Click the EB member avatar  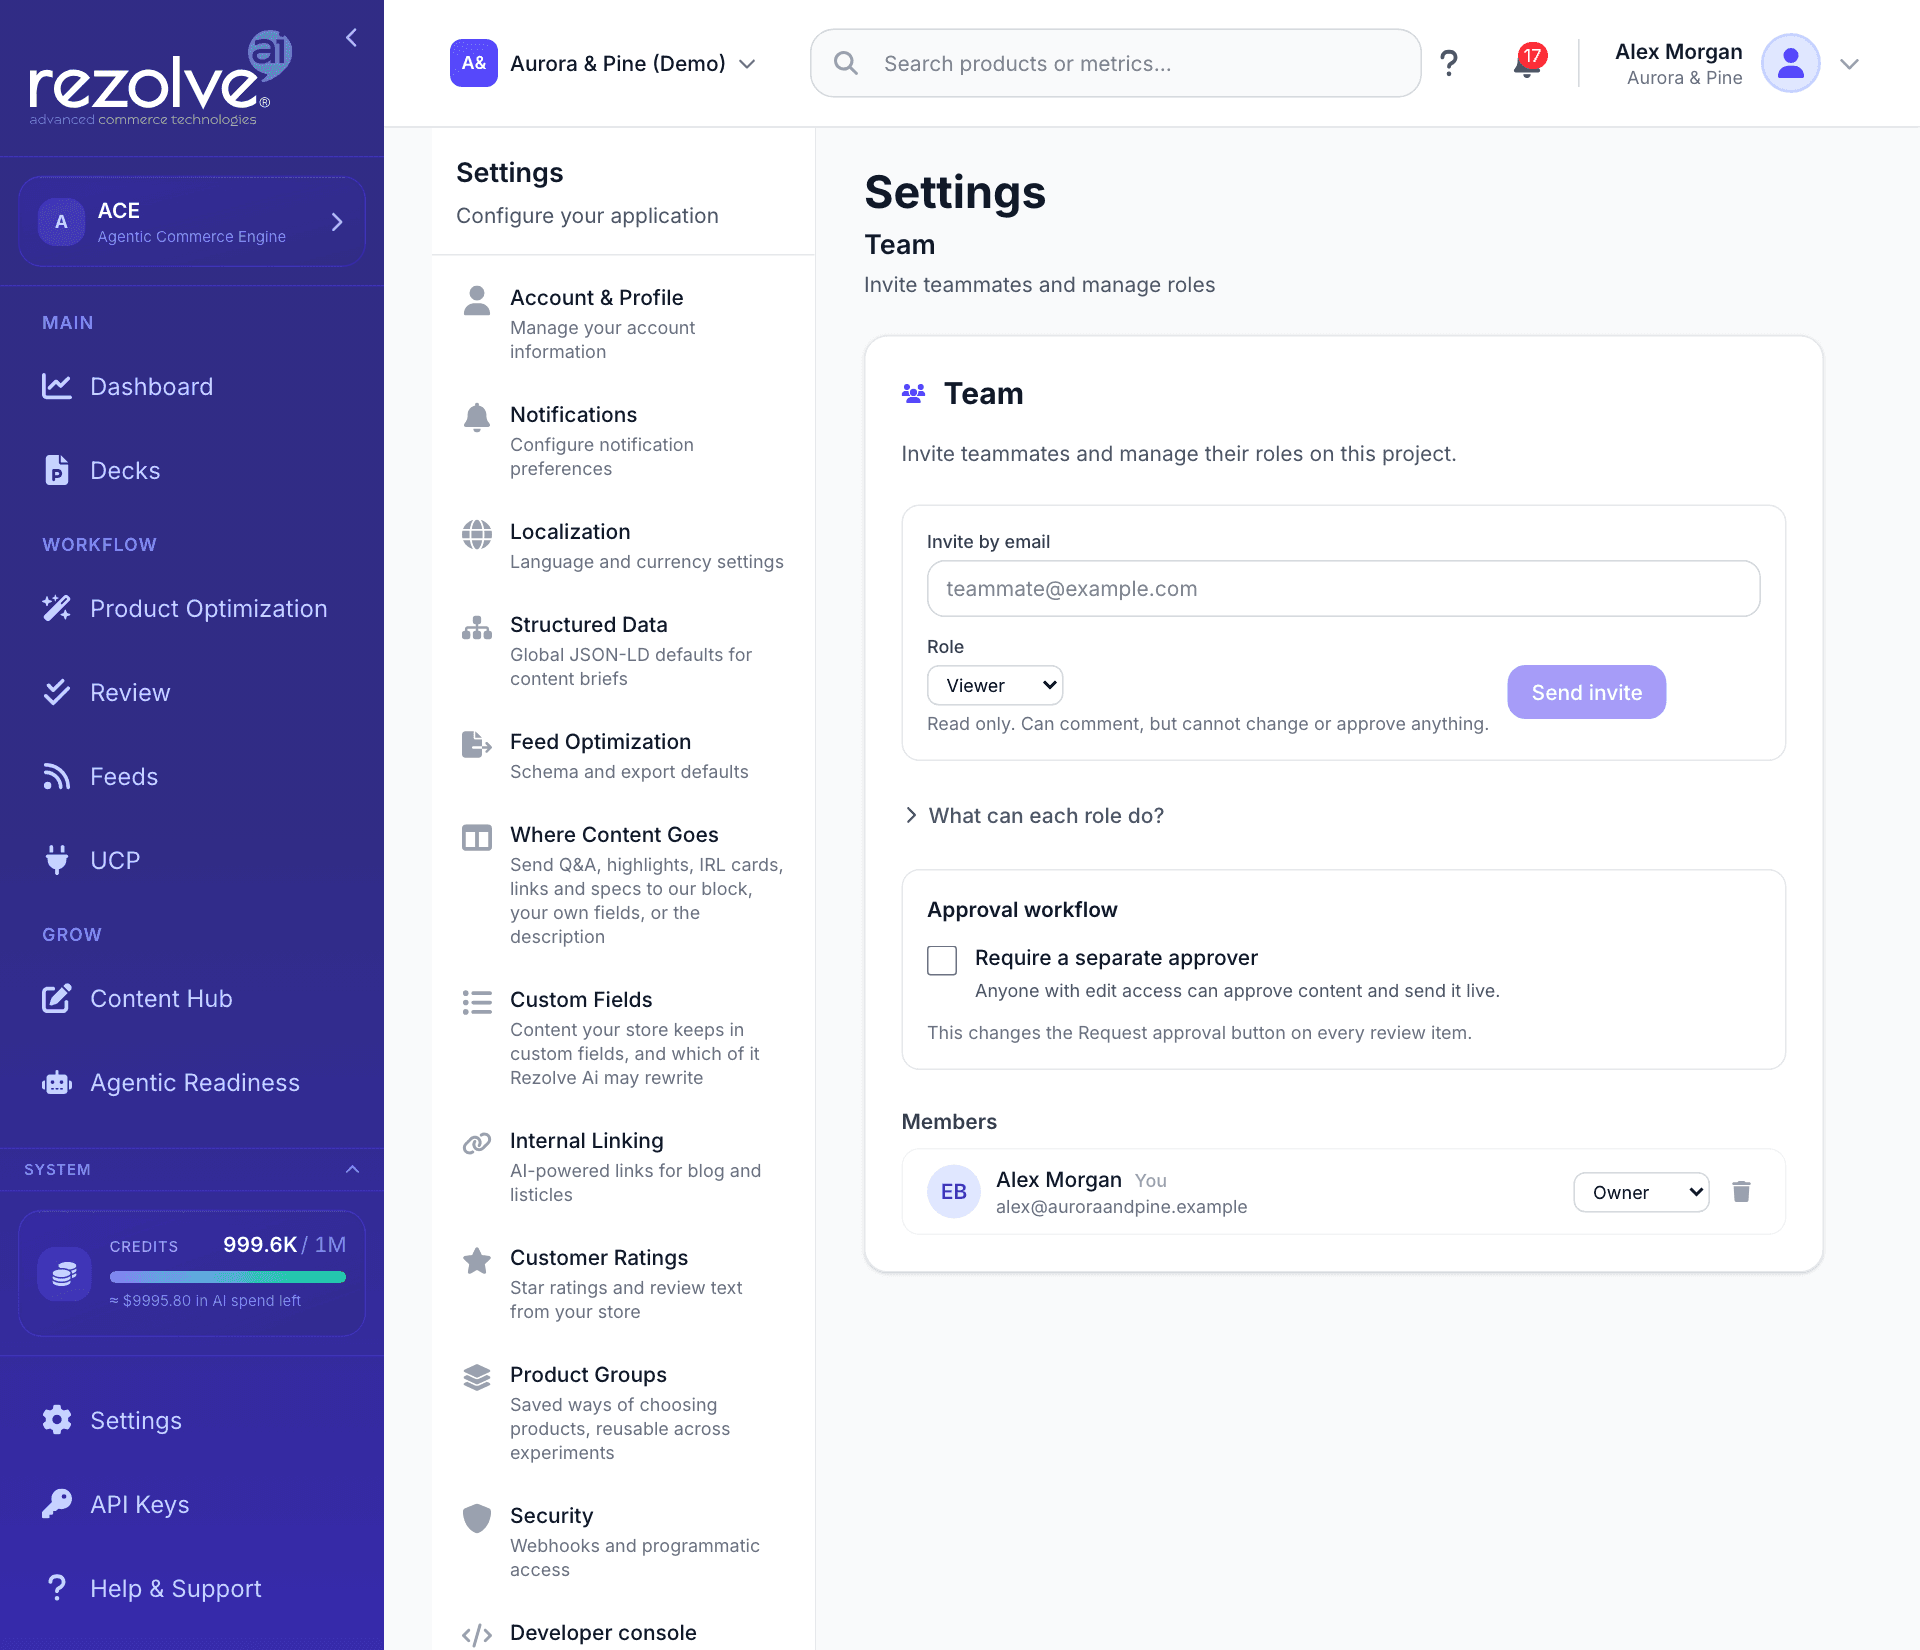point(953,1192)
